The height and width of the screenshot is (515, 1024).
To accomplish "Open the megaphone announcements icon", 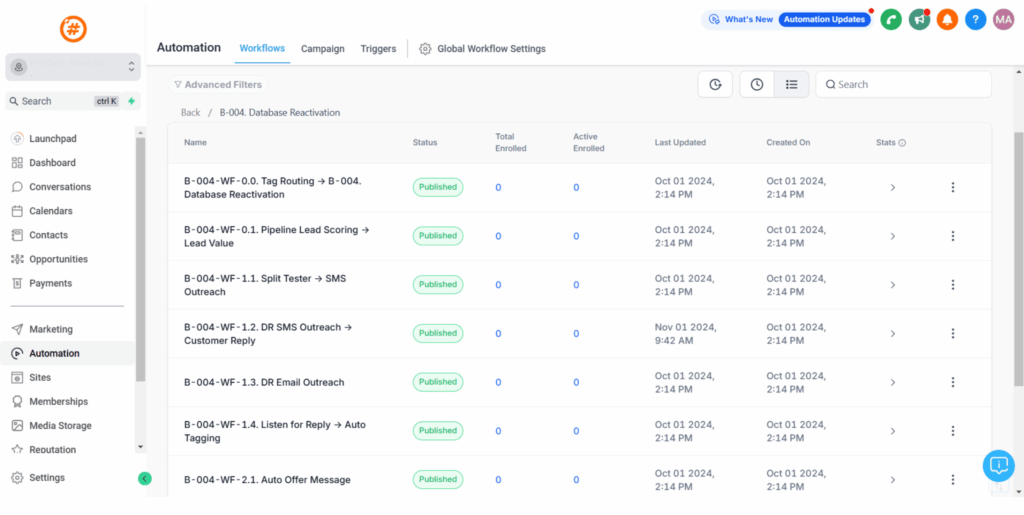I will point(919,19).
